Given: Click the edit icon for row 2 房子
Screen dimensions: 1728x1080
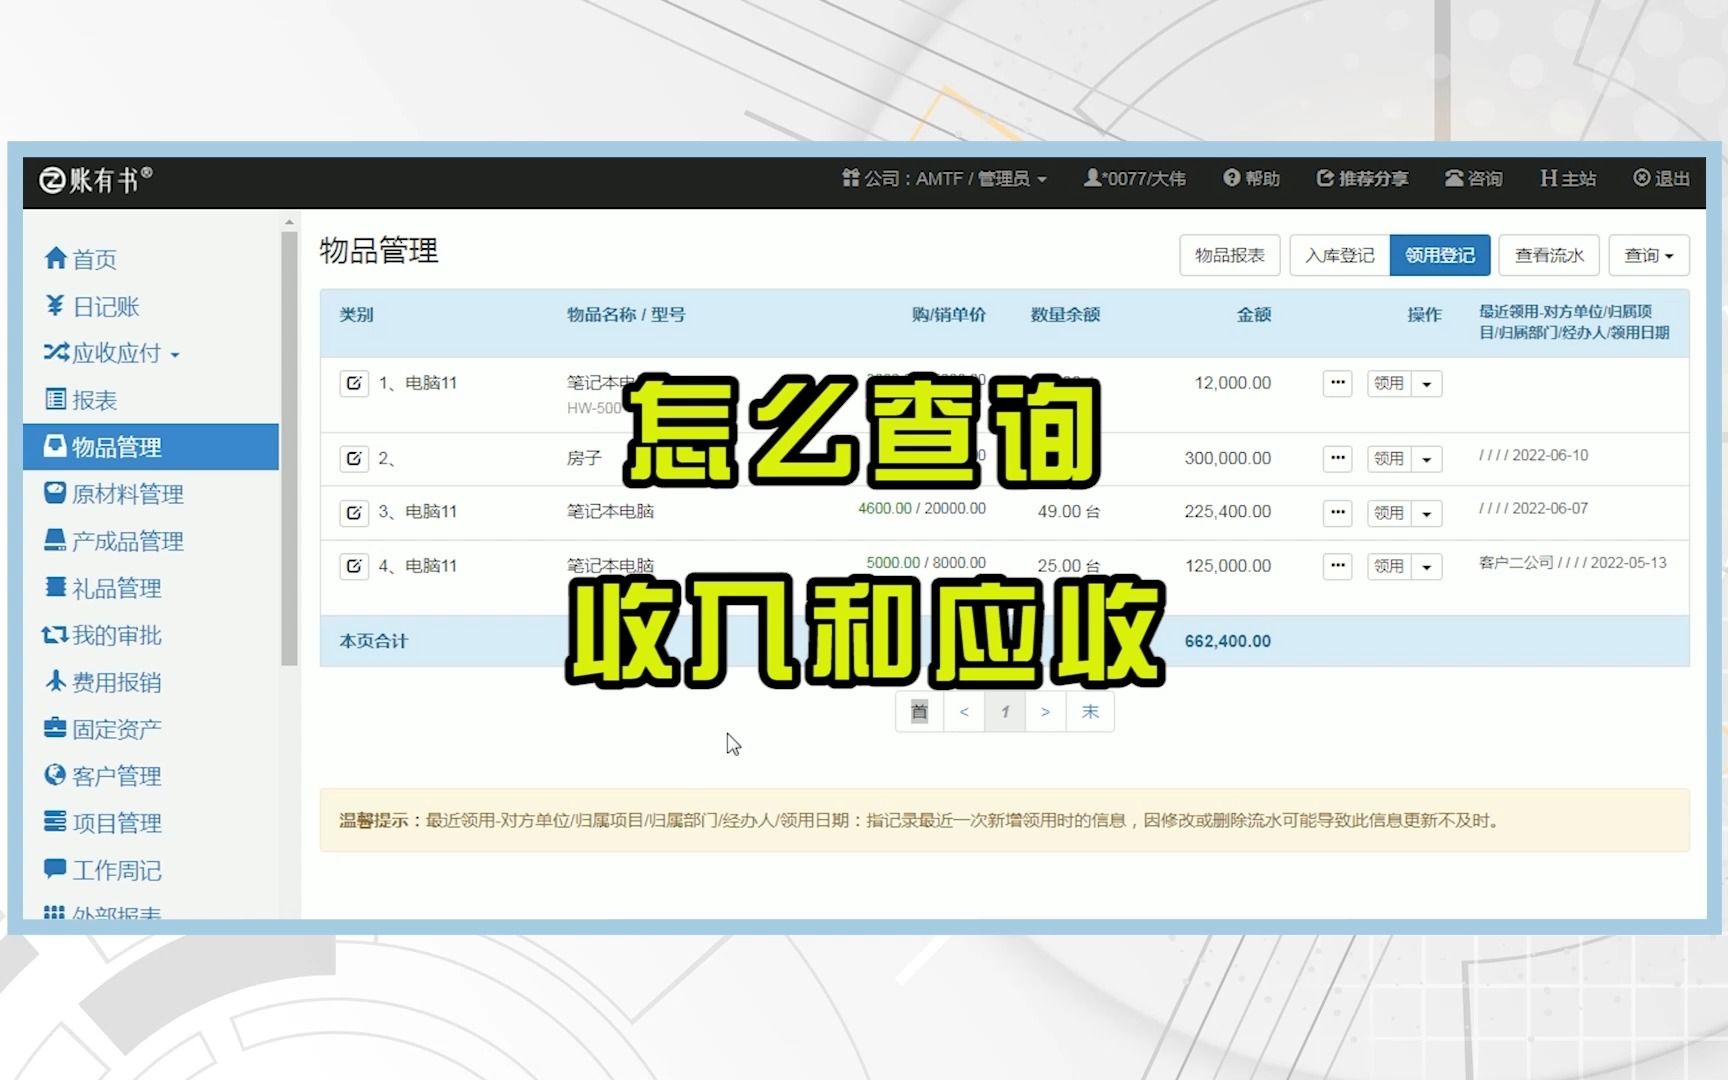Looking at the screenshot, I should [x=354, y=459].
